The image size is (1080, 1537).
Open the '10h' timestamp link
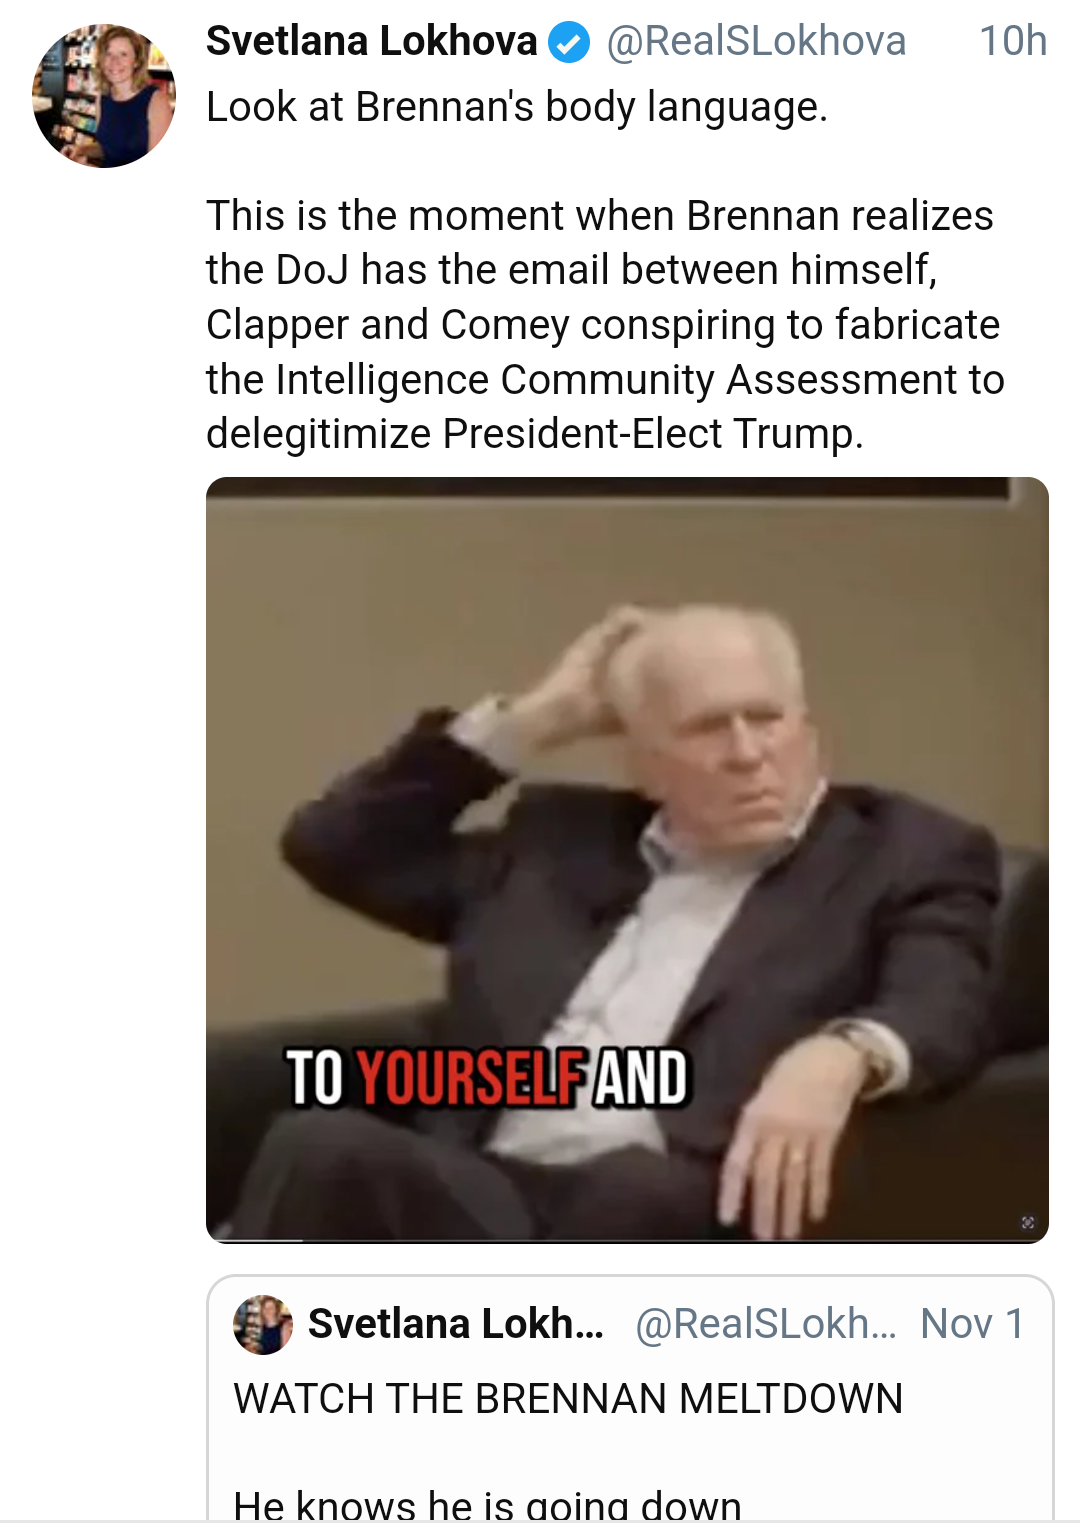[1012, 42]
